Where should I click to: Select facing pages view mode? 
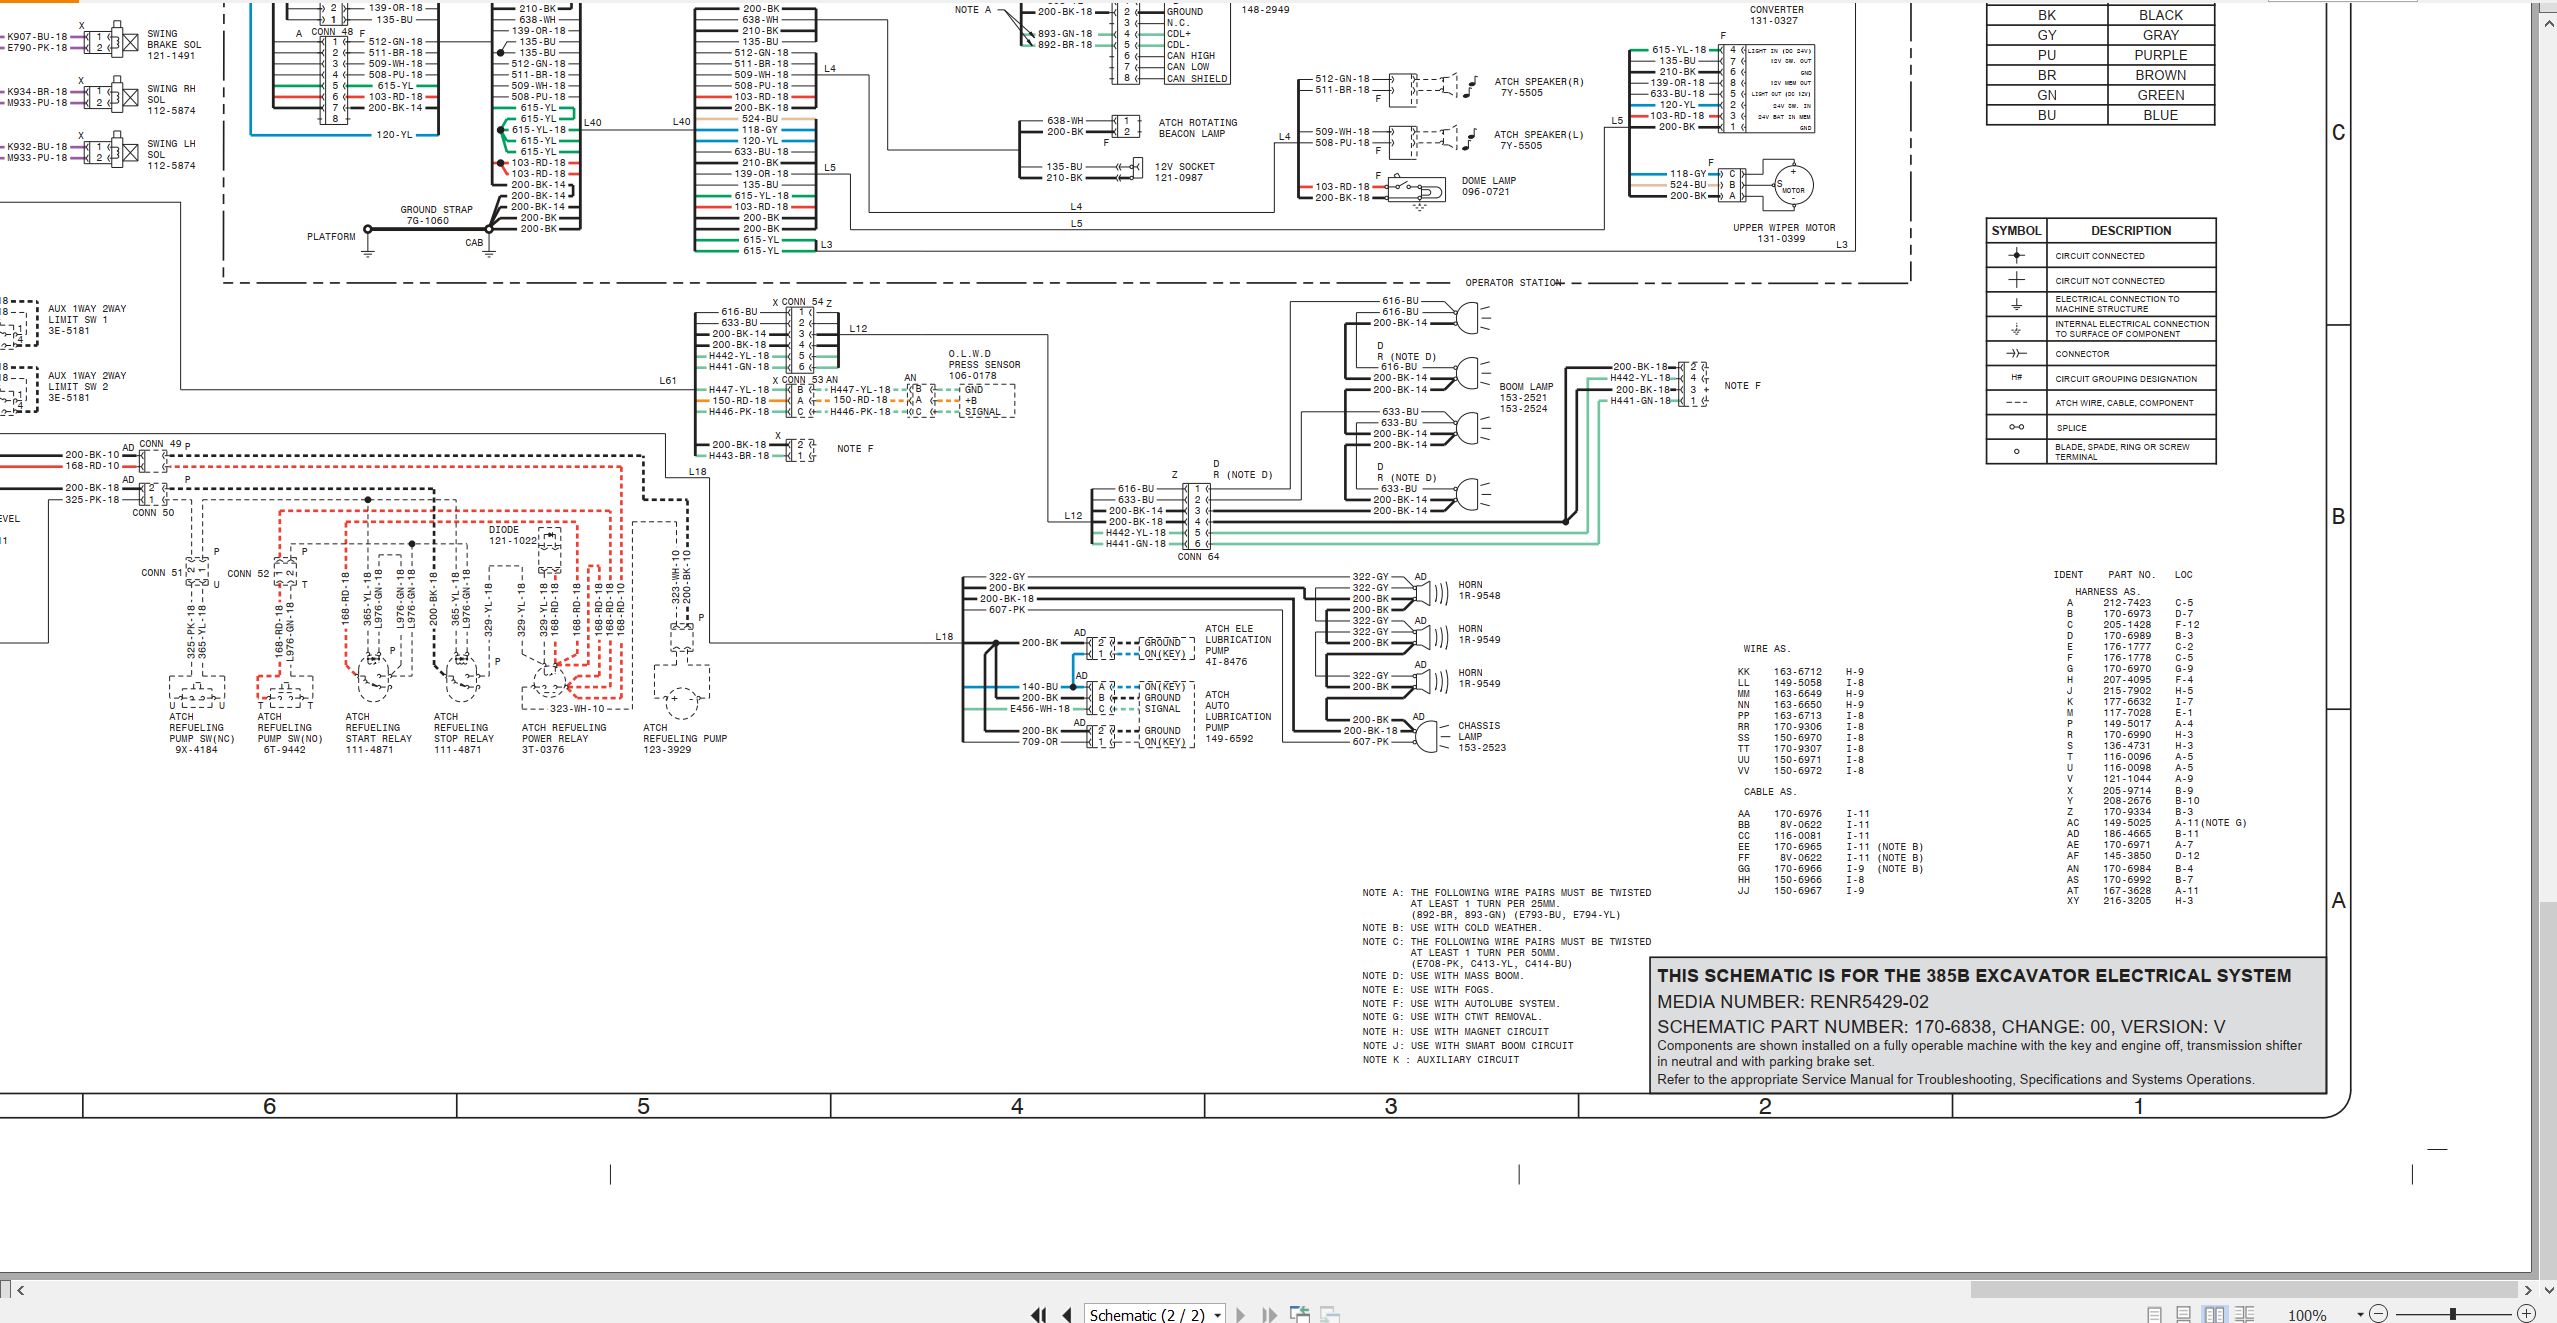(x=2215, y=1315)
